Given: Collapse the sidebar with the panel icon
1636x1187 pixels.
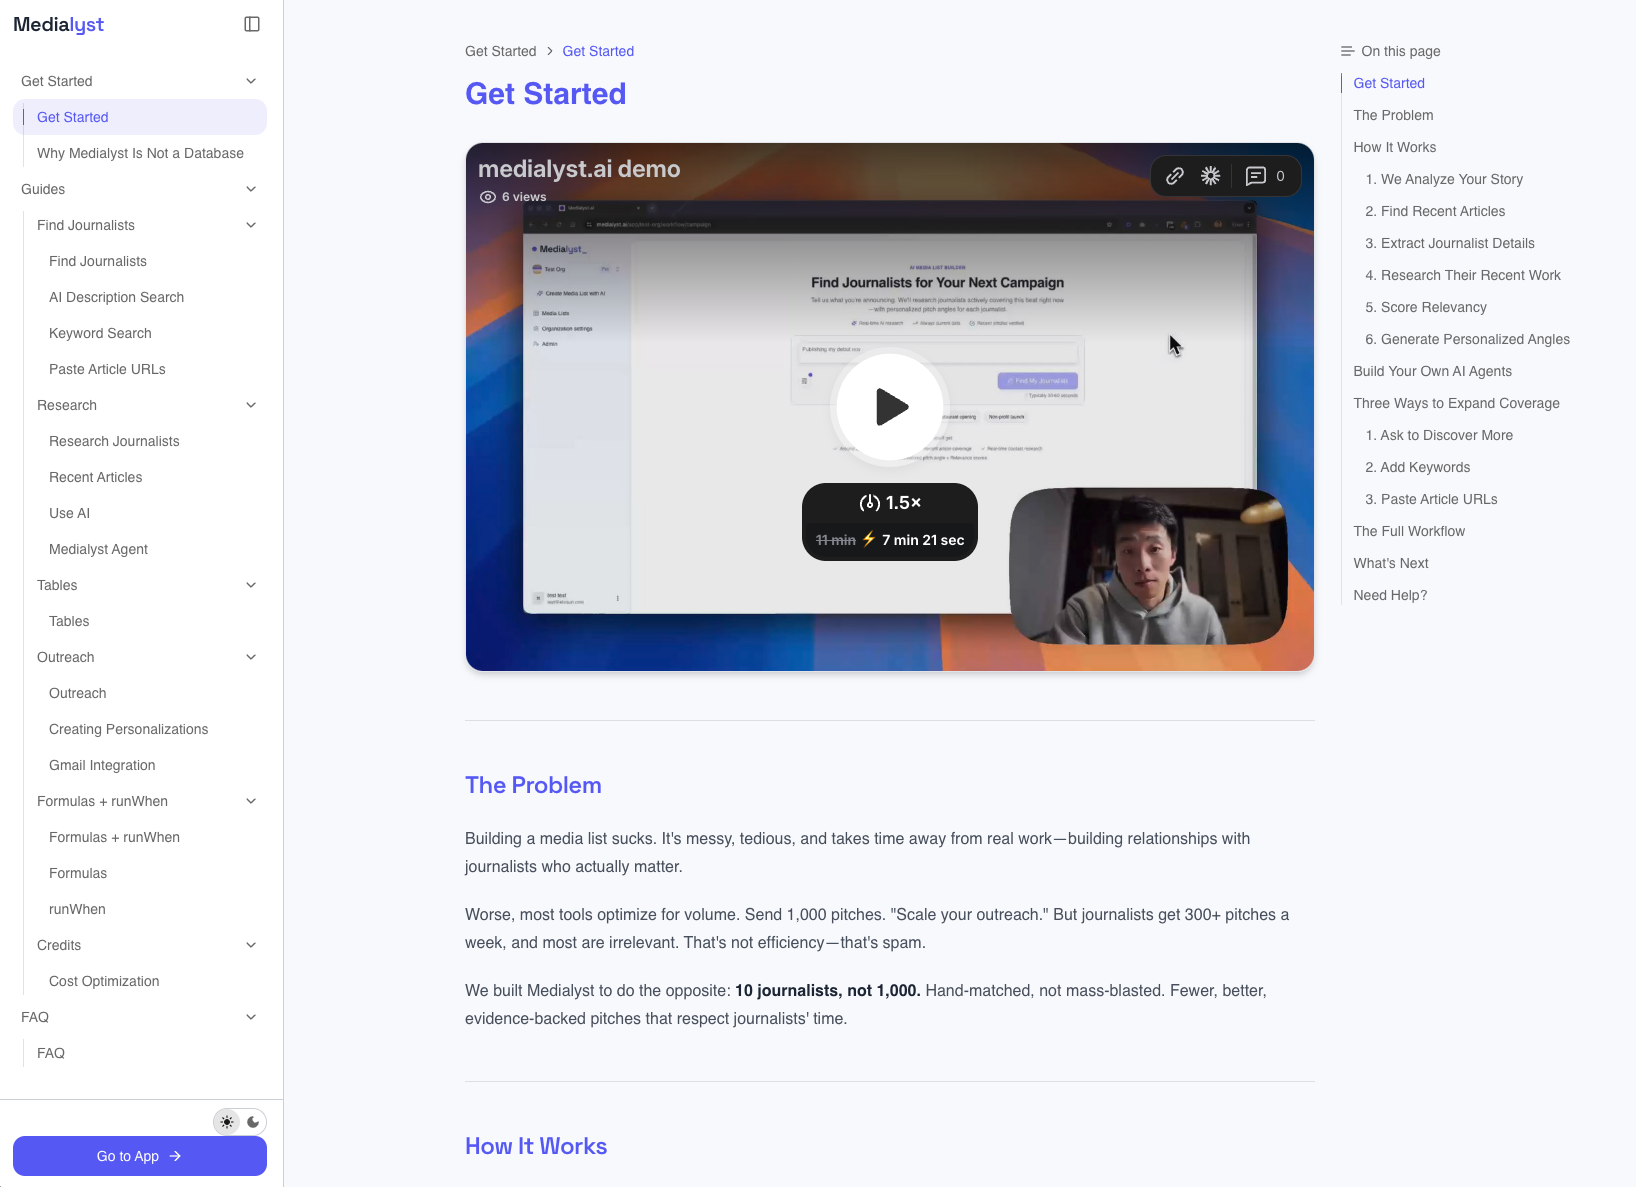Looking at the screenshot, I should point(252,24).
